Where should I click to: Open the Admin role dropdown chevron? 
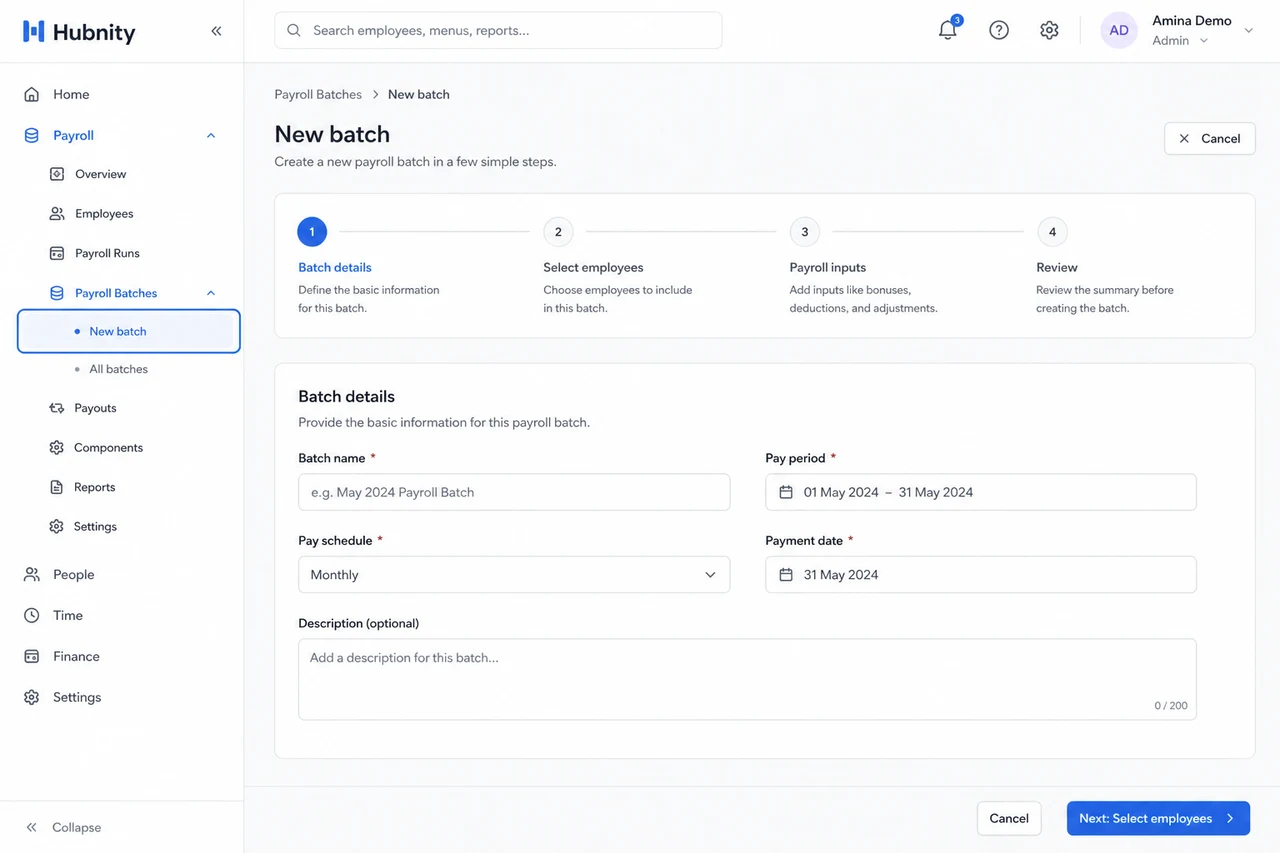[x=1204, y=41]
